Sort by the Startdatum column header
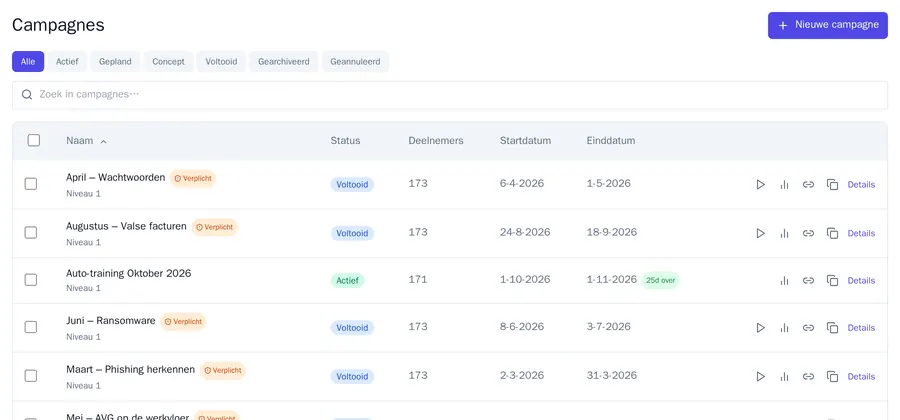 point(525,141)
